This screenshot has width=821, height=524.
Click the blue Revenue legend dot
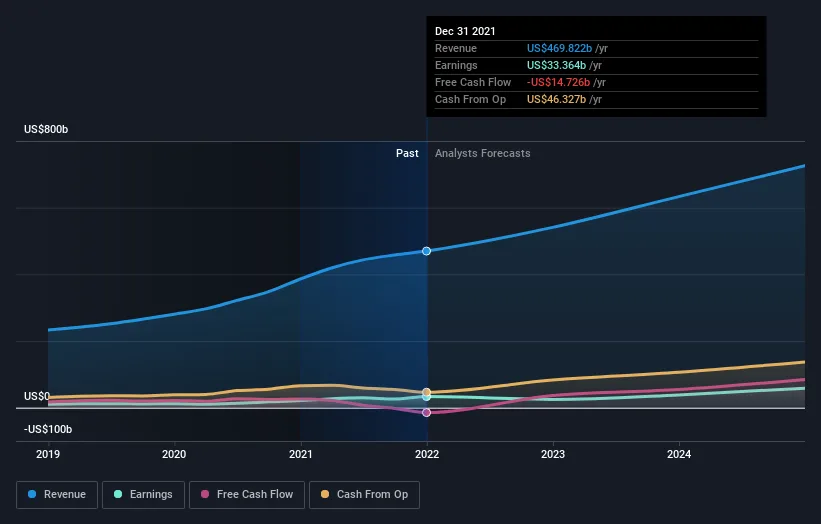32,494
